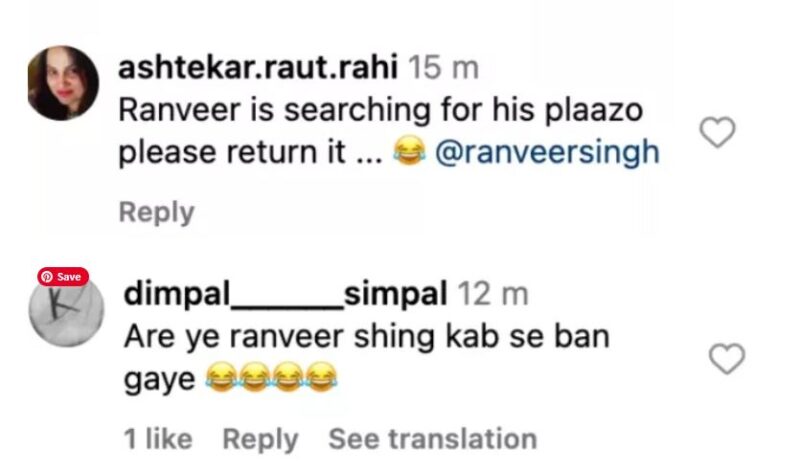The height and width of the screenshot is (472, 800).
Task: Tap the heart on dimpal simpal's comment
Action: click(x=727, y=359)
